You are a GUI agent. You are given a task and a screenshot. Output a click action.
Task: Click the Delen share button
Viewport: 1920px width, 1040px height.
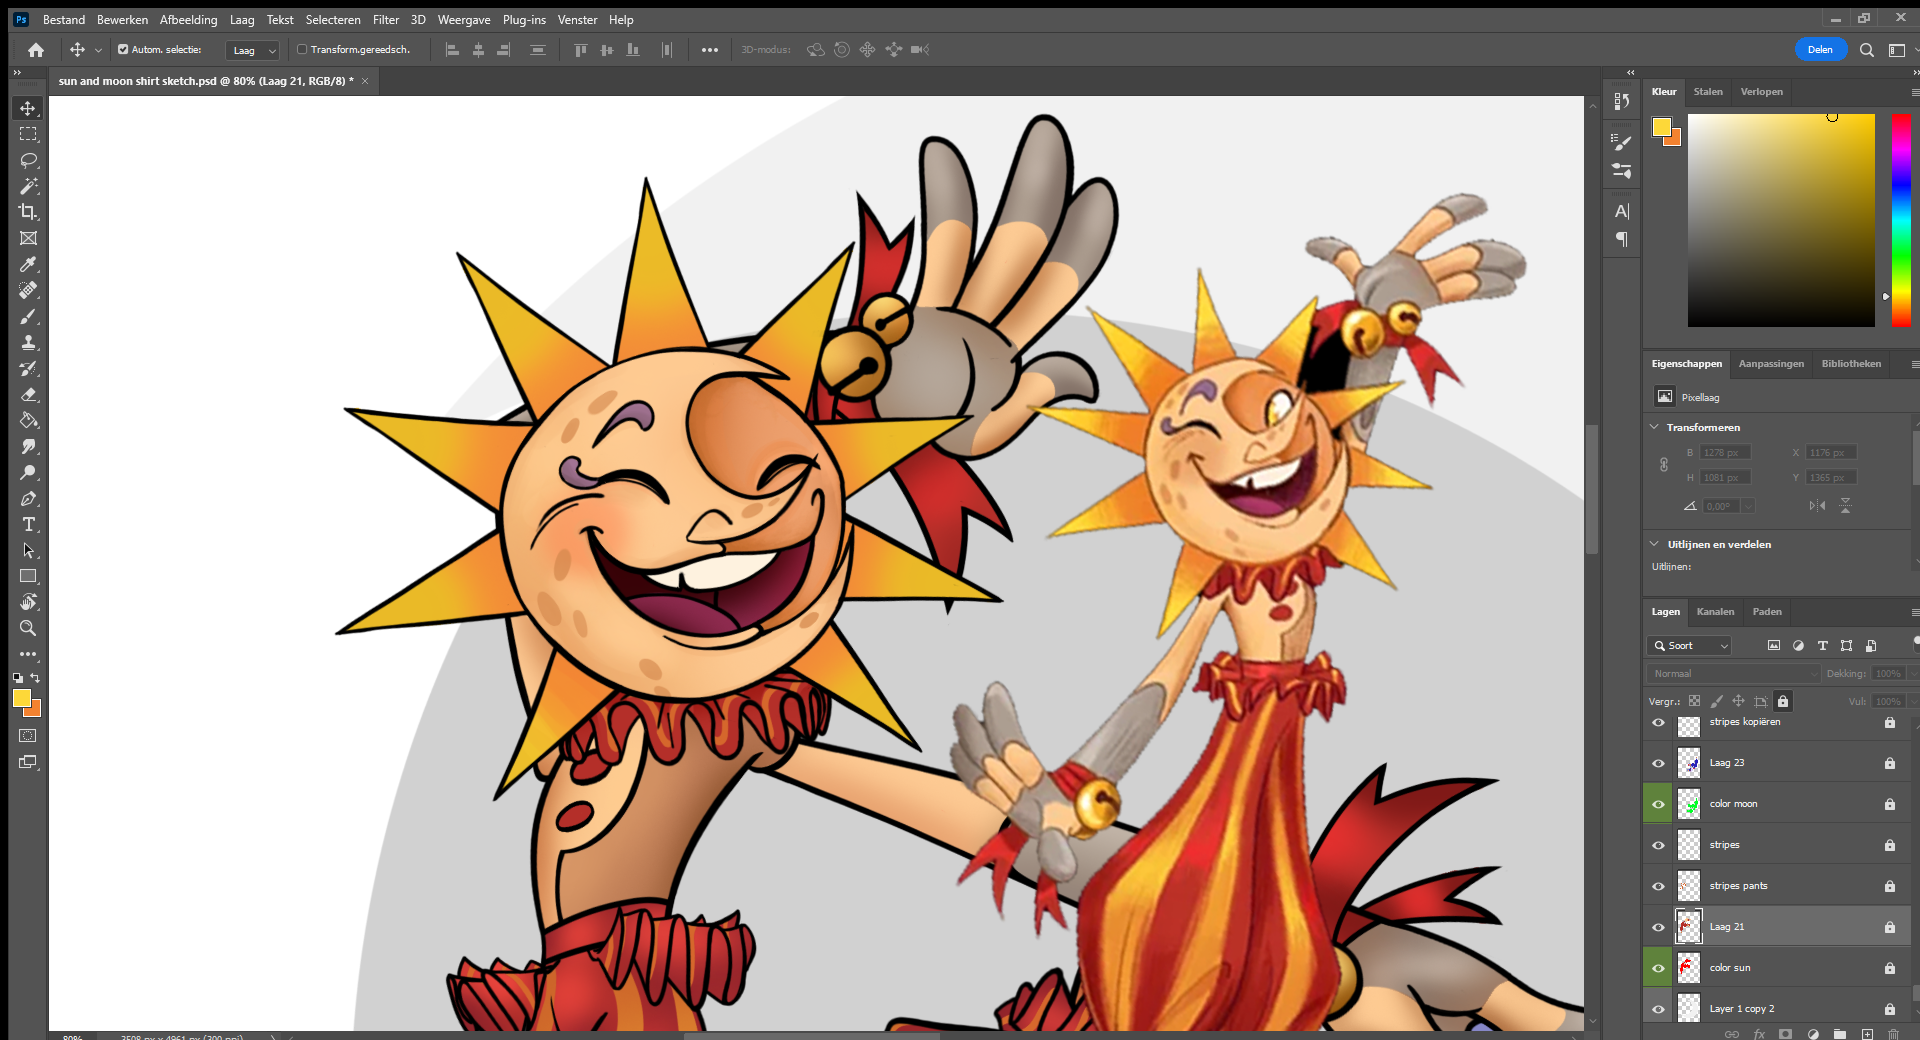(x=1820, y=50)
